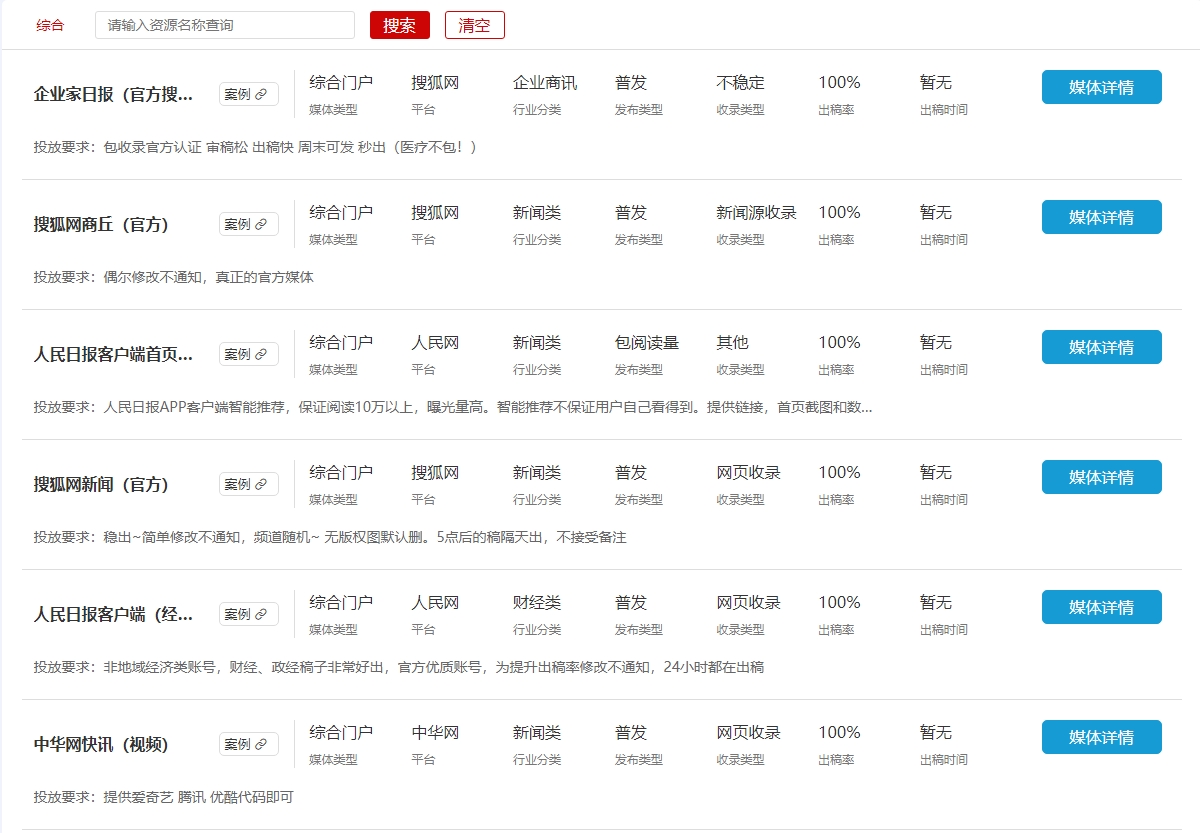The image size is (1200, 833).
Task: Click the 清空 button
Action: [474, 25]
